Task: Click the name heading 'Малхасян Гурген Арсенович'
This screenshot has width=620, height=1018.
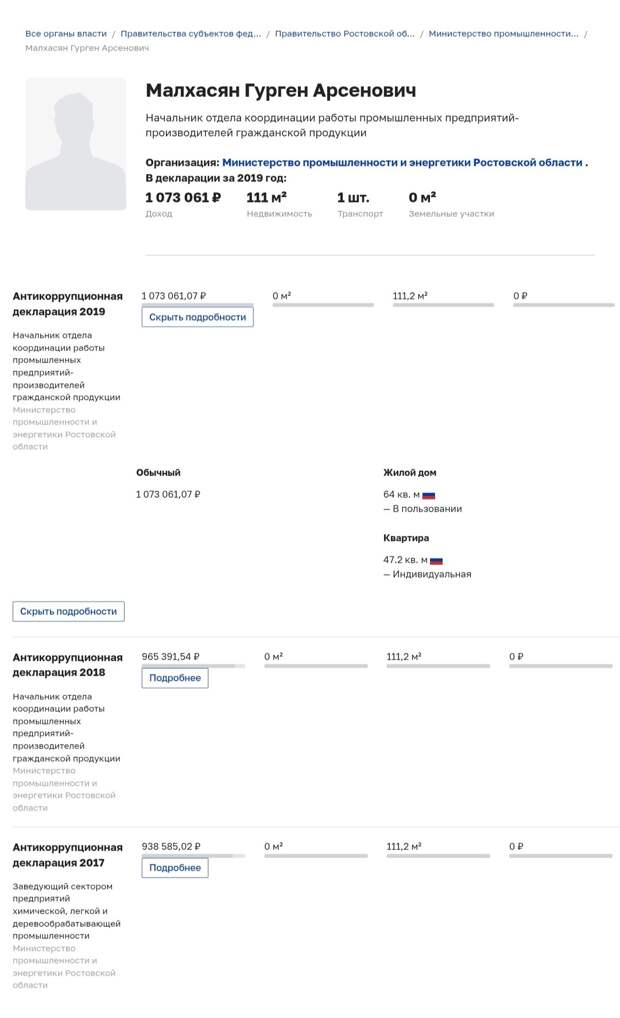Action: coord(280,90)
